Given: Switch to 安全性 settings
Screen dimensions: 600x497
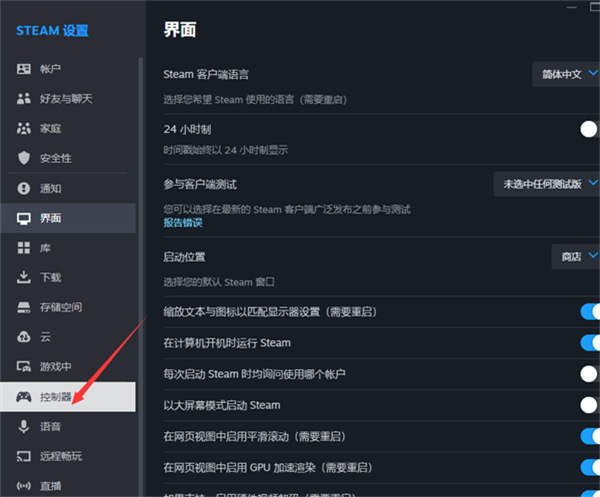Looking at the screenshot, I should click(68, 158).
